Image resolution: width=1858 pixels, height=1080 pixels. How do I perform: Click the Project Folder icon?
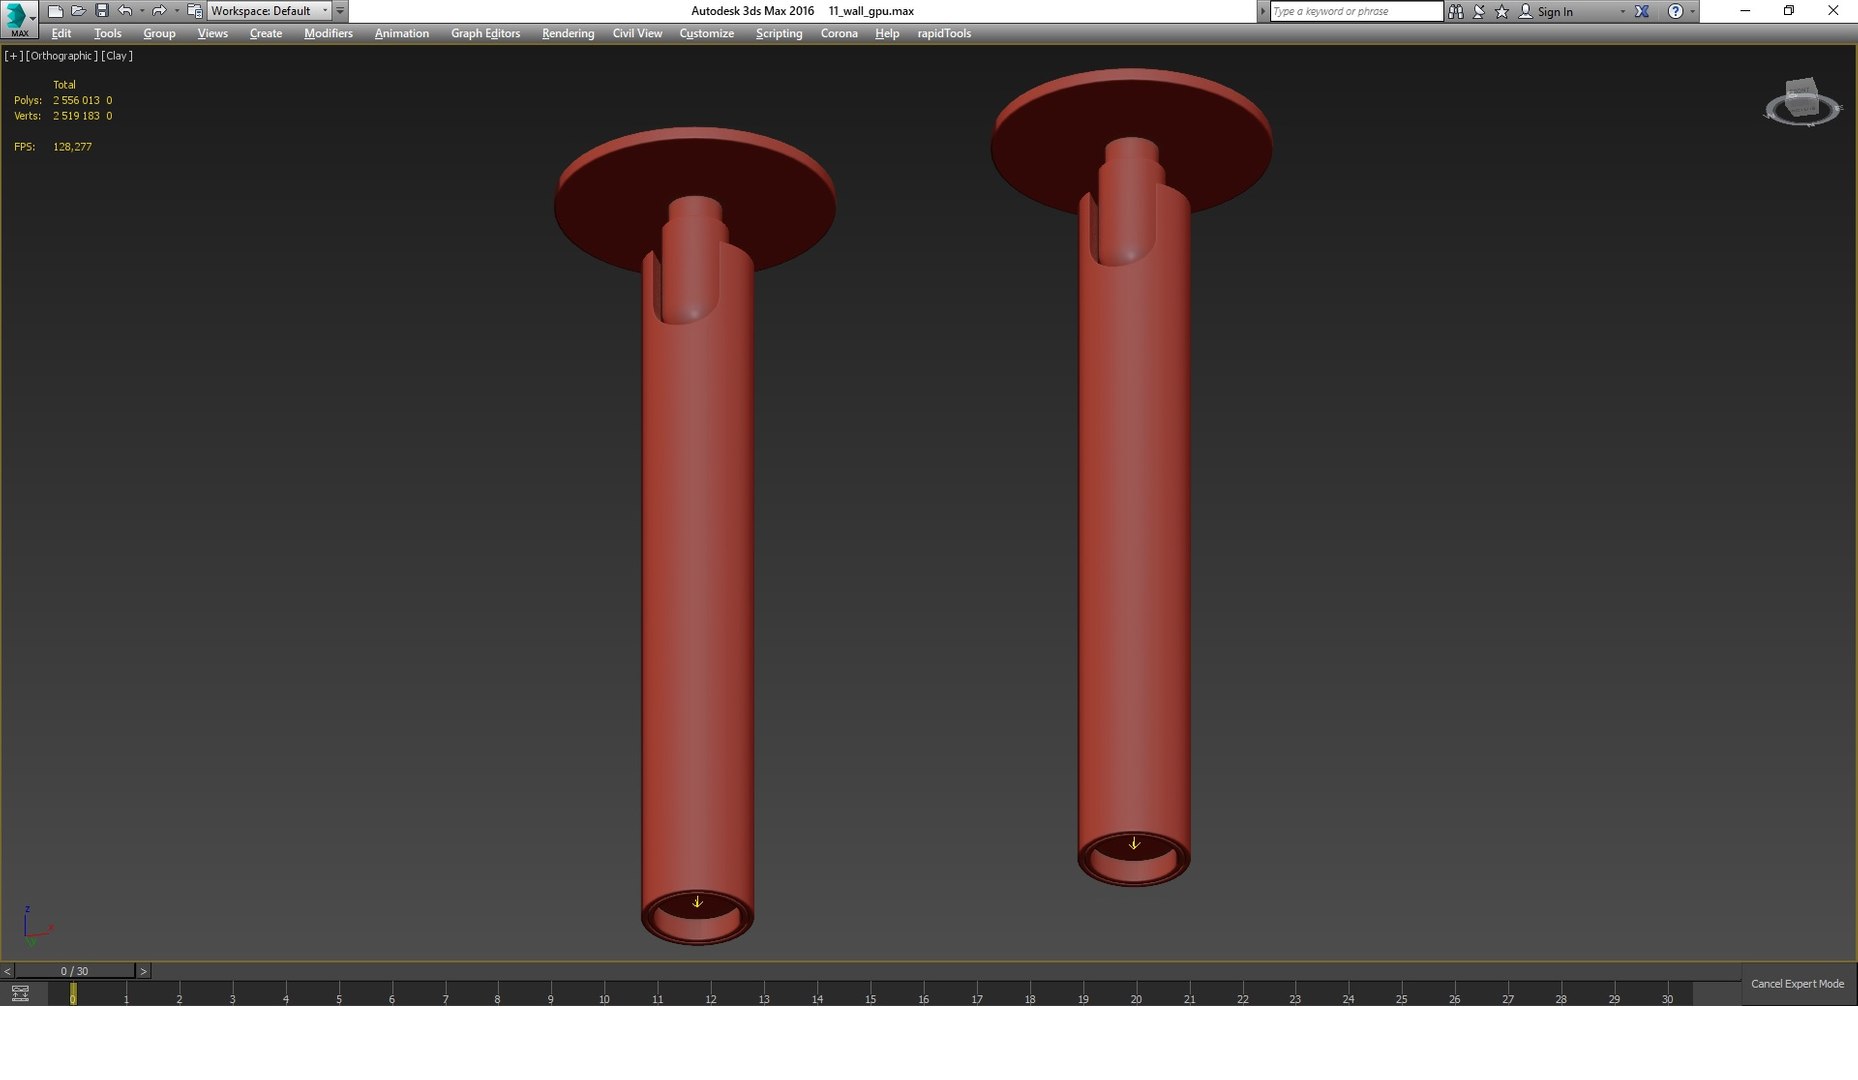(x=195, y=11)
